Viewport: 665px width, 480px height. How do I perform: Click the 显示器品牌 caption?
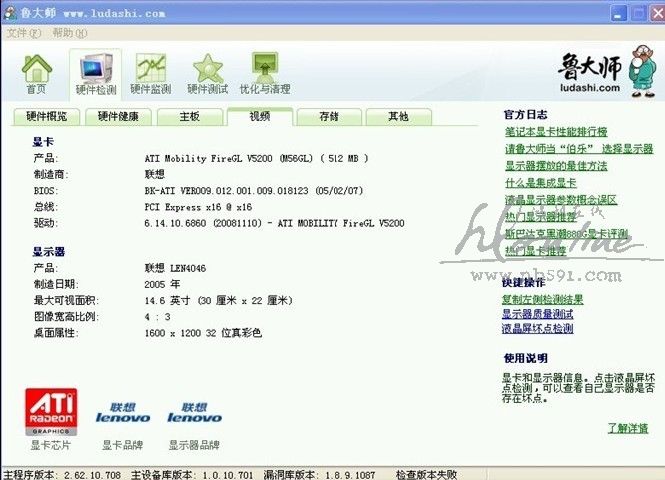194,445
